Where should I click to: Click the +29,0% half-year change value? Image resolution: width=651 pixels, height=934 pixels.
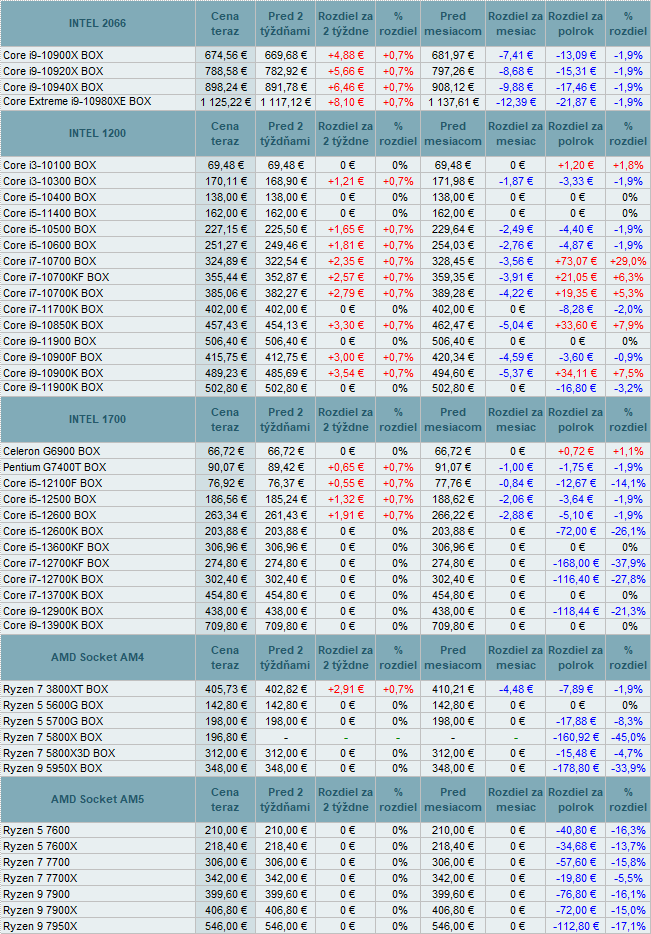tap(628, 261)
